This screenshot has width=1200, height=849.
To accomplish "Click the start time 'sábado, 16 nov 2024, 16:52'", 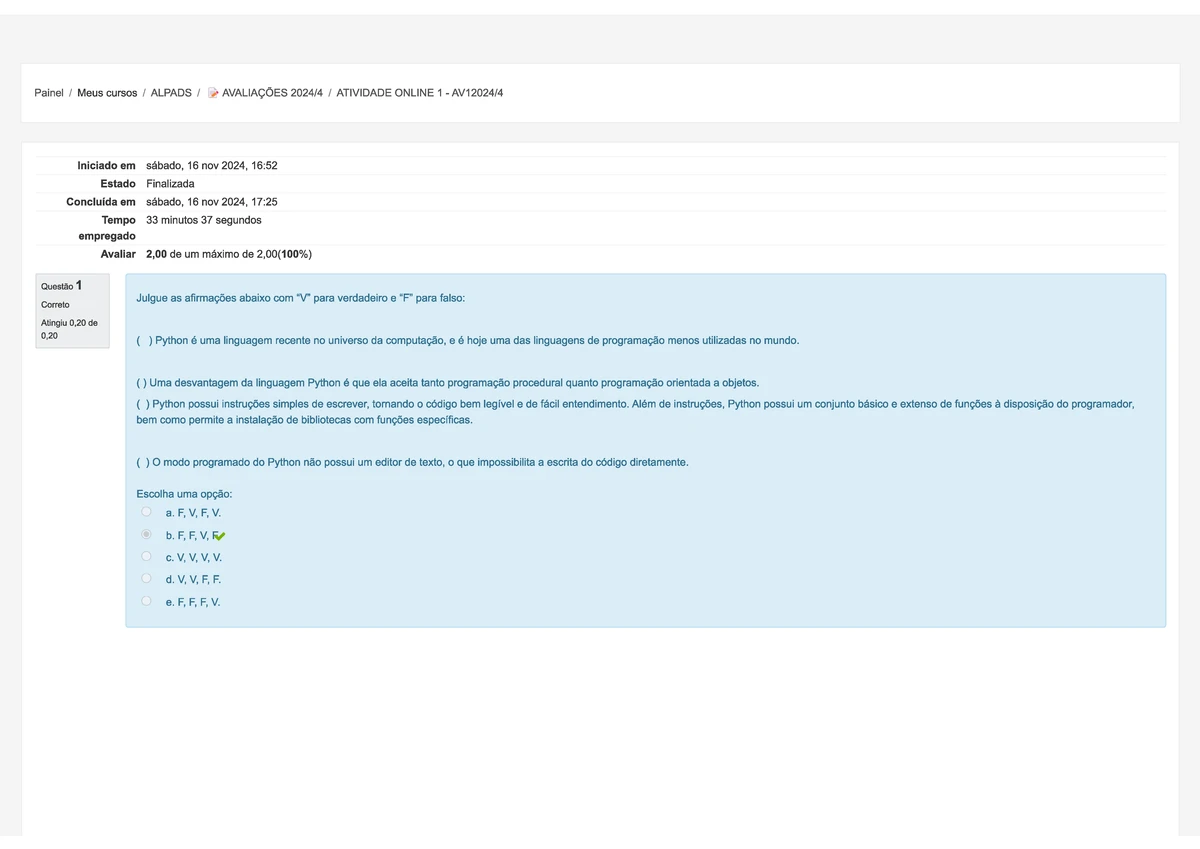I will [x=212, y=165].
